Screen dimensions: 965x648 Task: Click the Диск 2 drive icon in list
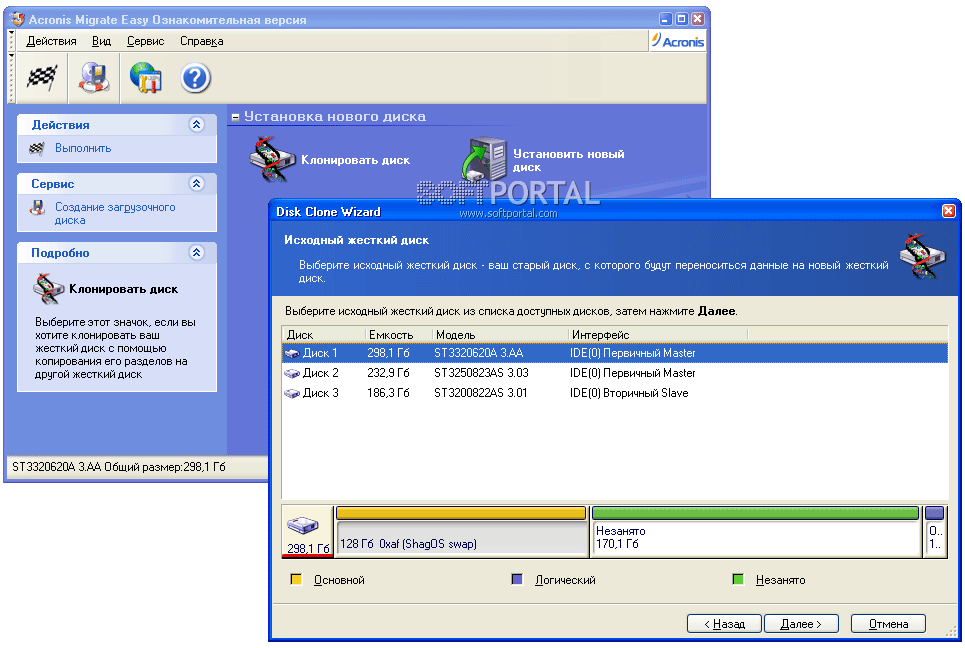point(292,373)
